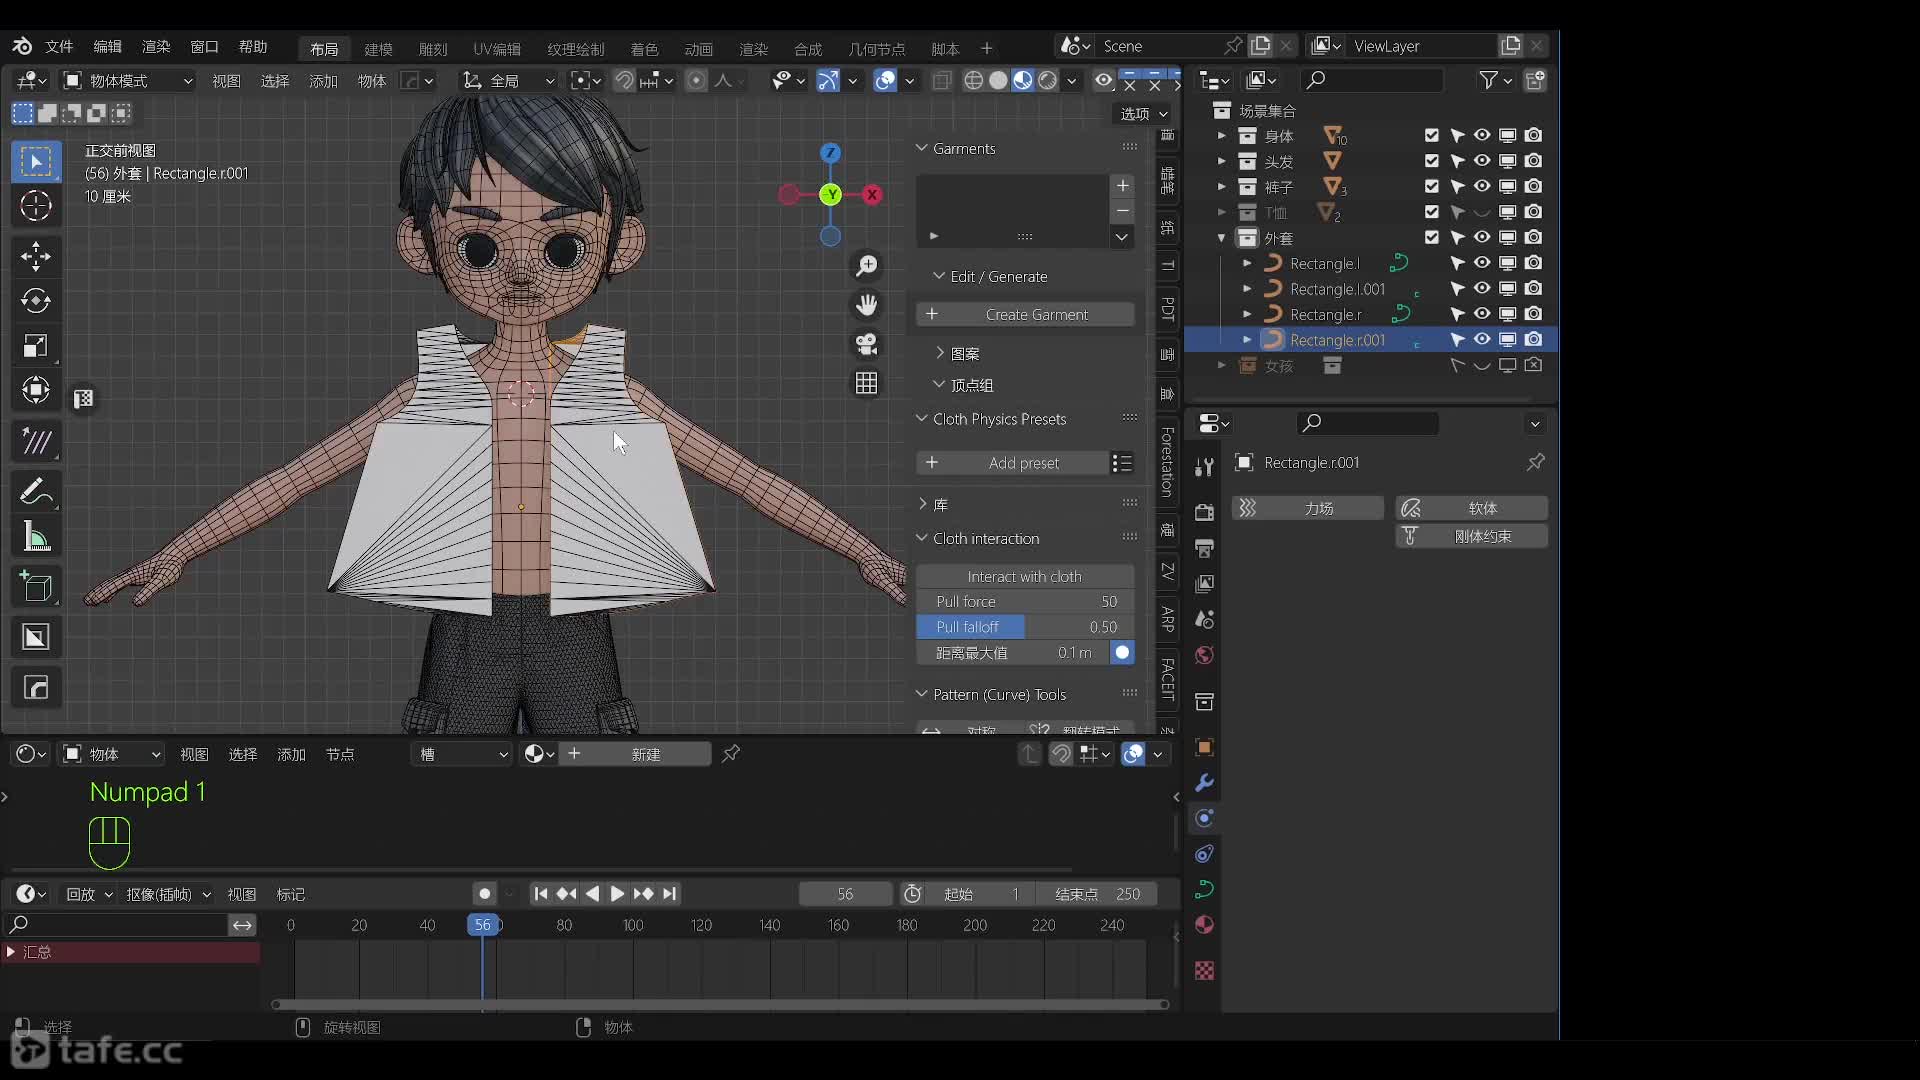Select the Box Select tool

pos(36,161)
